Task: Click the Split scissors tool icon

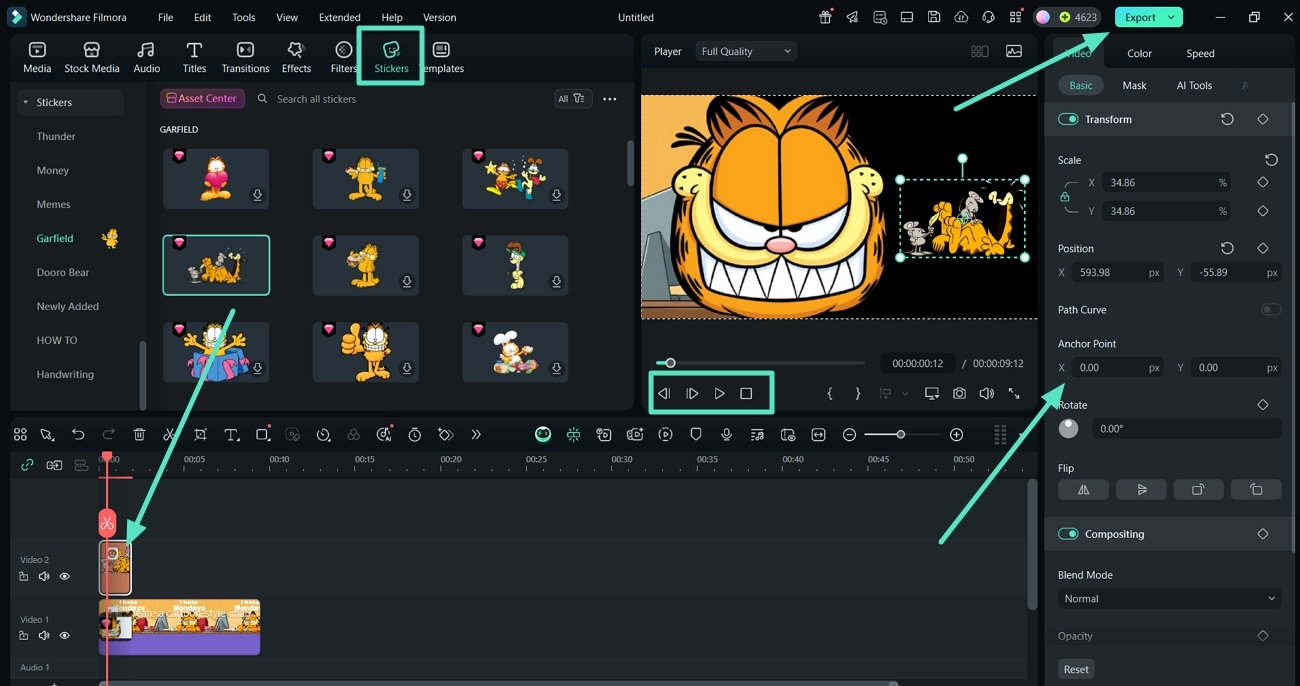Action: point(169,435)
